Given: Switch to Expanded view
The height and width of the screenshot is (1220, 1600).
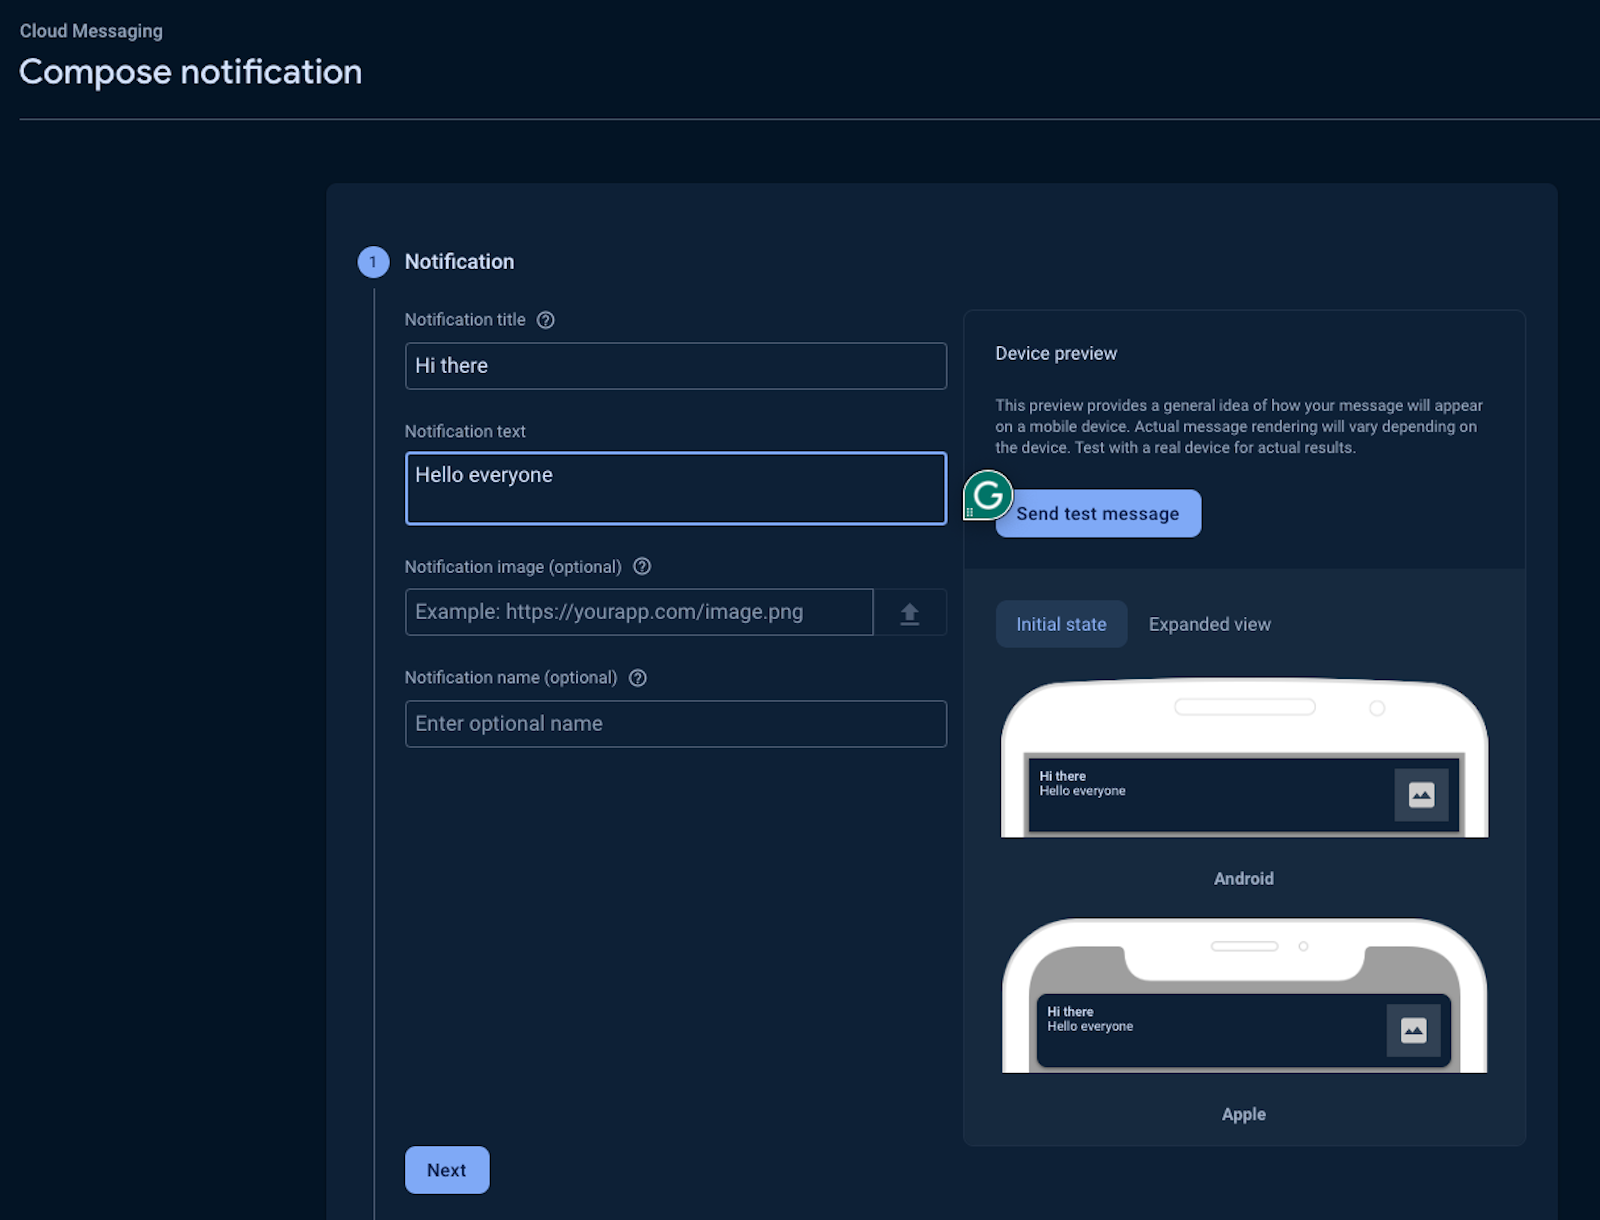Looking at the screenshot, I should (x=1209, y=624).
